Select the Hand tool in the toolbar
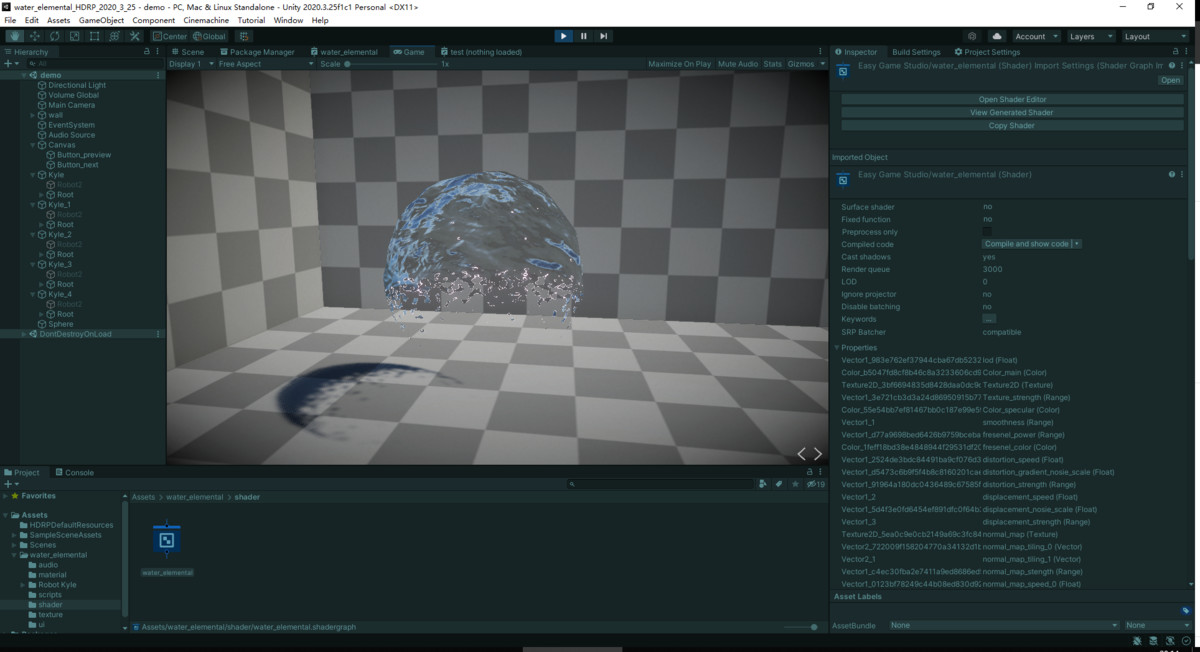Viewport: 1200px width, 652px height. pos(14,36)
